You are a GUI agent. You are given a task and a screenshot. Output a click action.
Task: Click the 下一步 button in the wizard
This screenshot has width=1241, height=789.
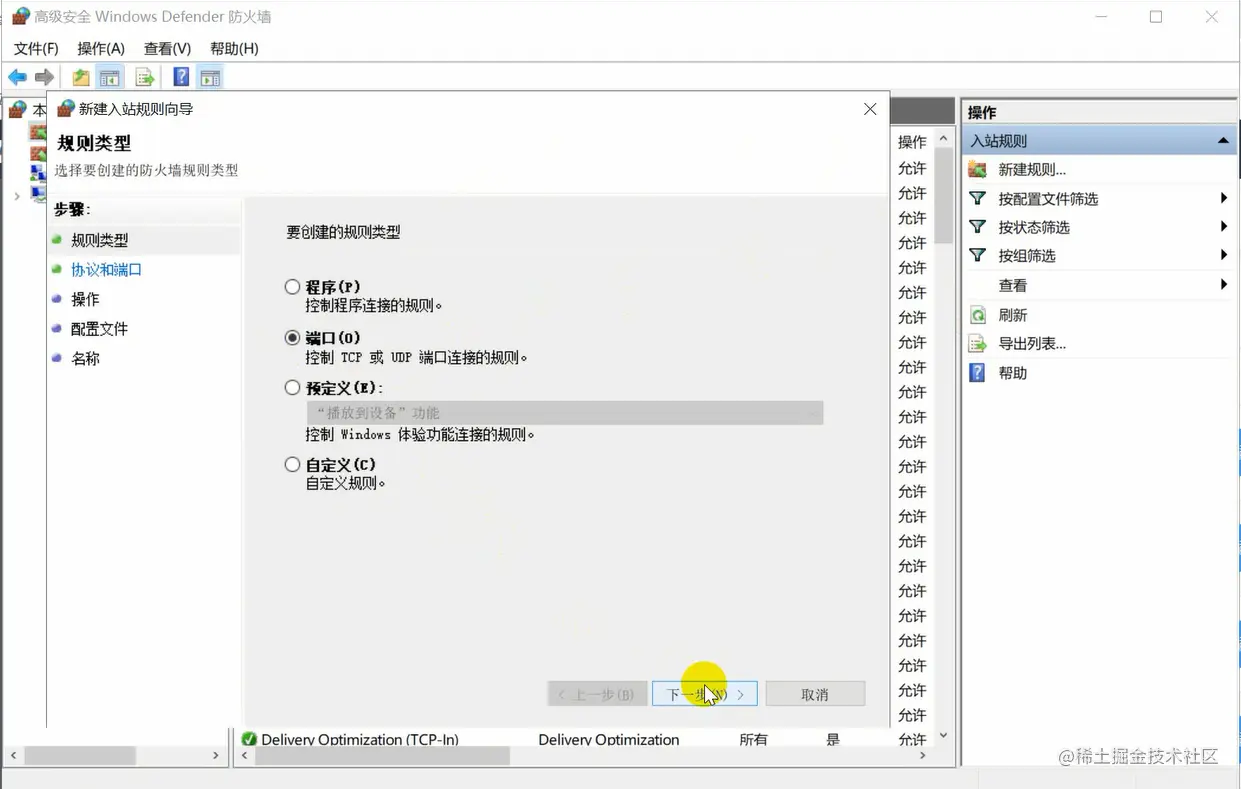click(x=705, y=694)
